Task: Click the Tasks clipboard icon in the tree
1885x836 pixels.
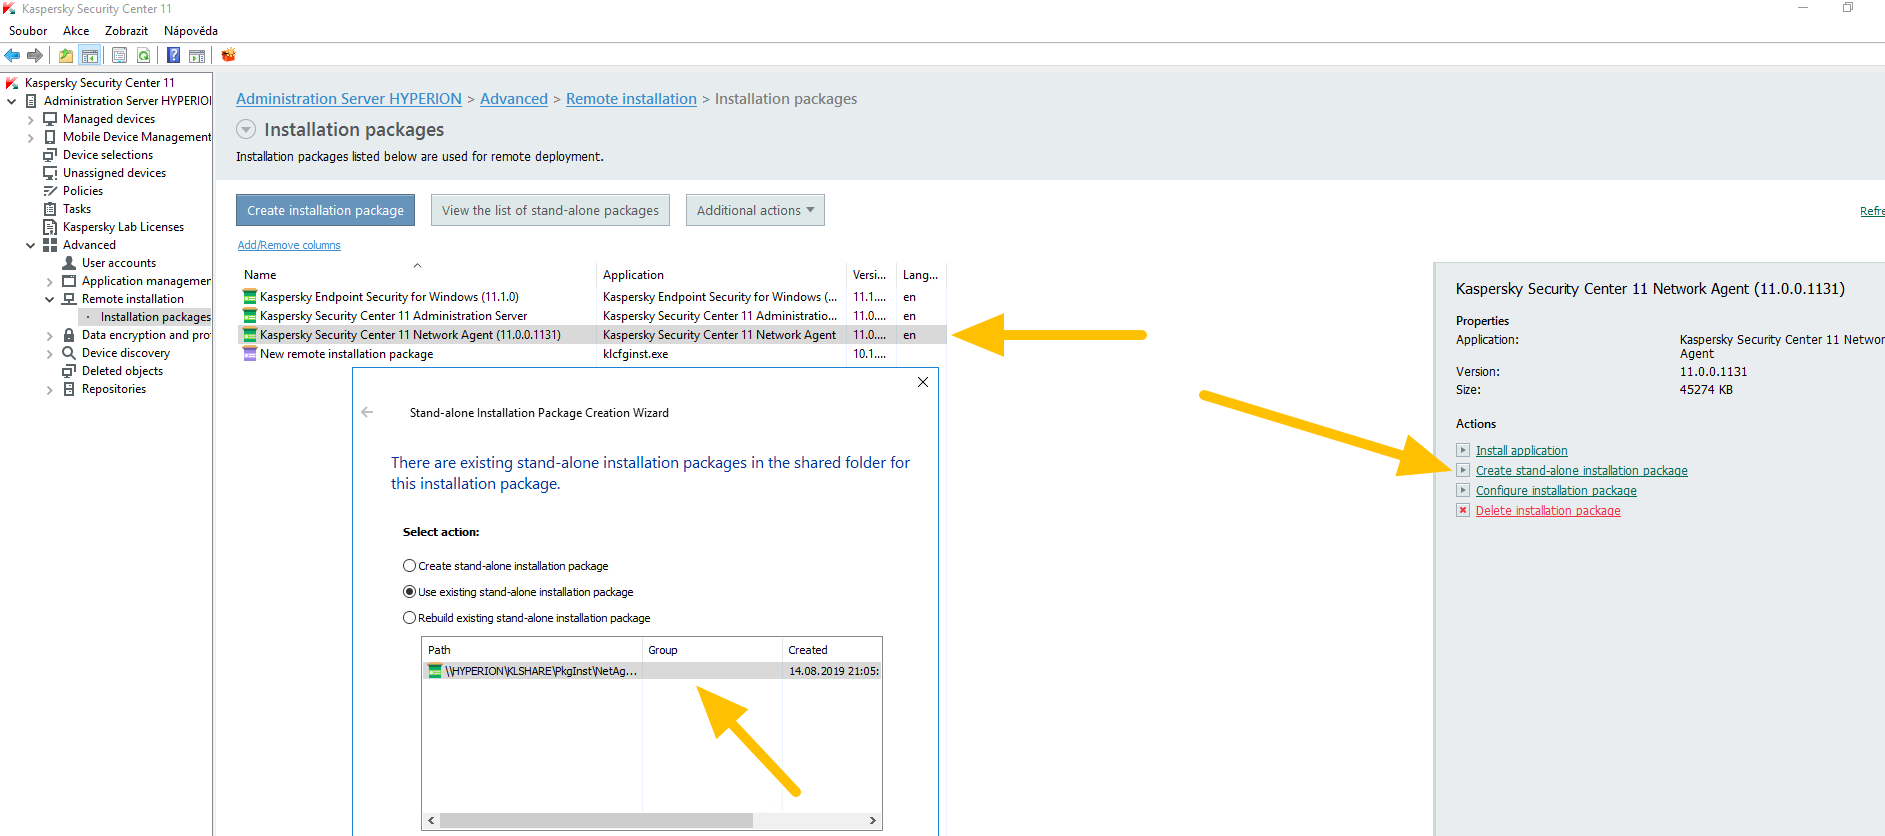Action: click(x=50, y=209)
